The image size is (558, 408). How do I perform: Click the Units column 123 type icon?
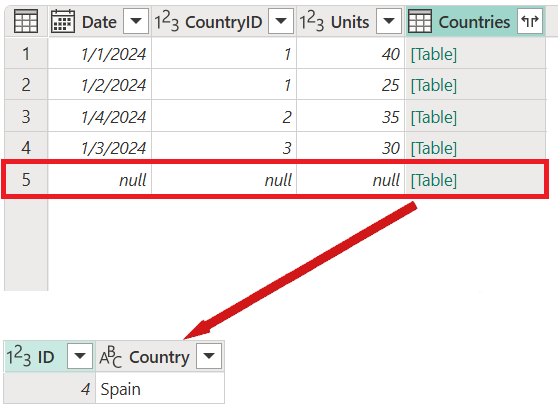[311, 21]
